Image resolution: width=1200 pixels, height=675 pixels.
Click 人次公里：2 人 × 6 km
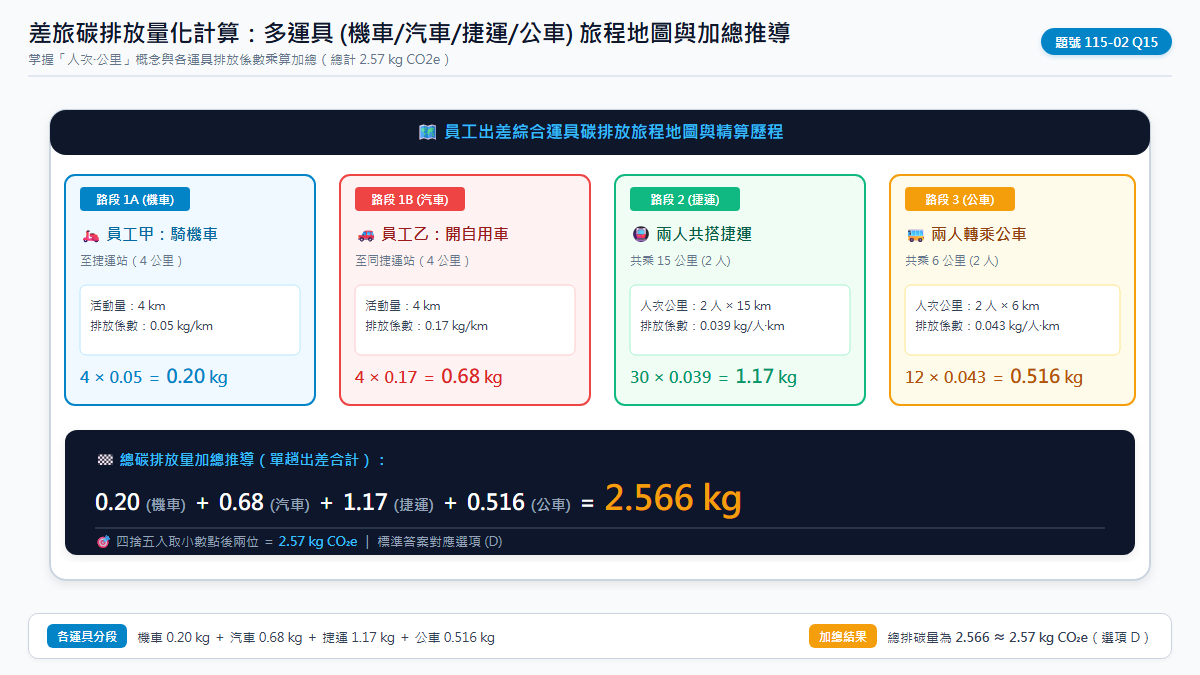coord(977,306)
